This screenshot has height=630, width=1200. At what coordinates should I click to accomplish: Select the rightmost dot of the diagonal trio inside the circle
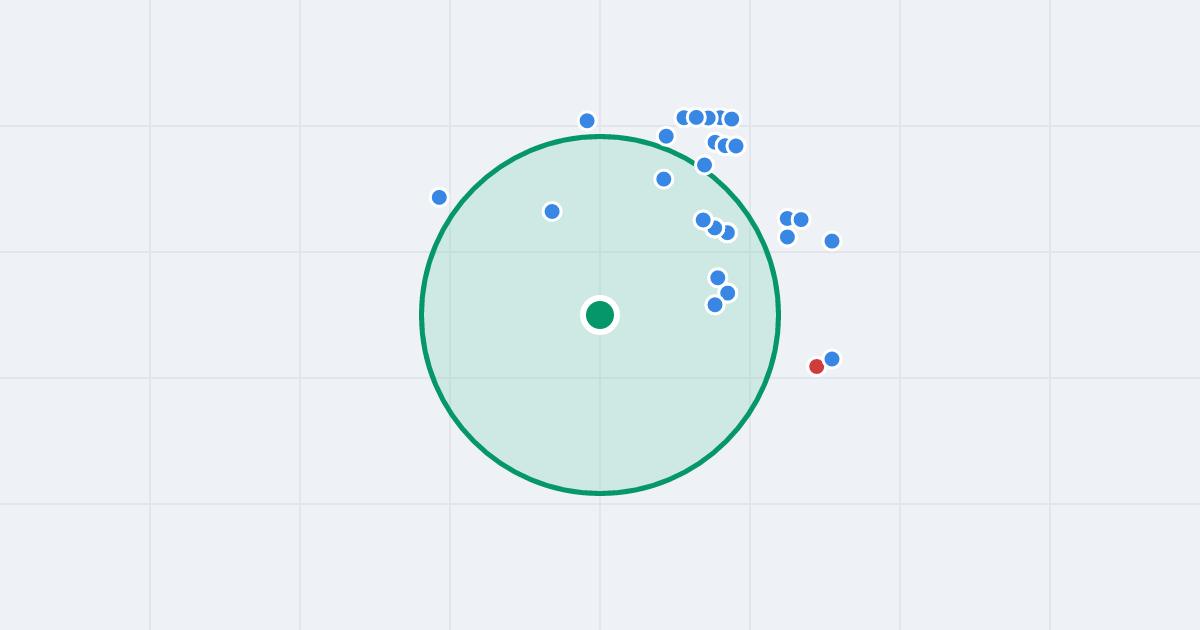[x=727, y=233]
